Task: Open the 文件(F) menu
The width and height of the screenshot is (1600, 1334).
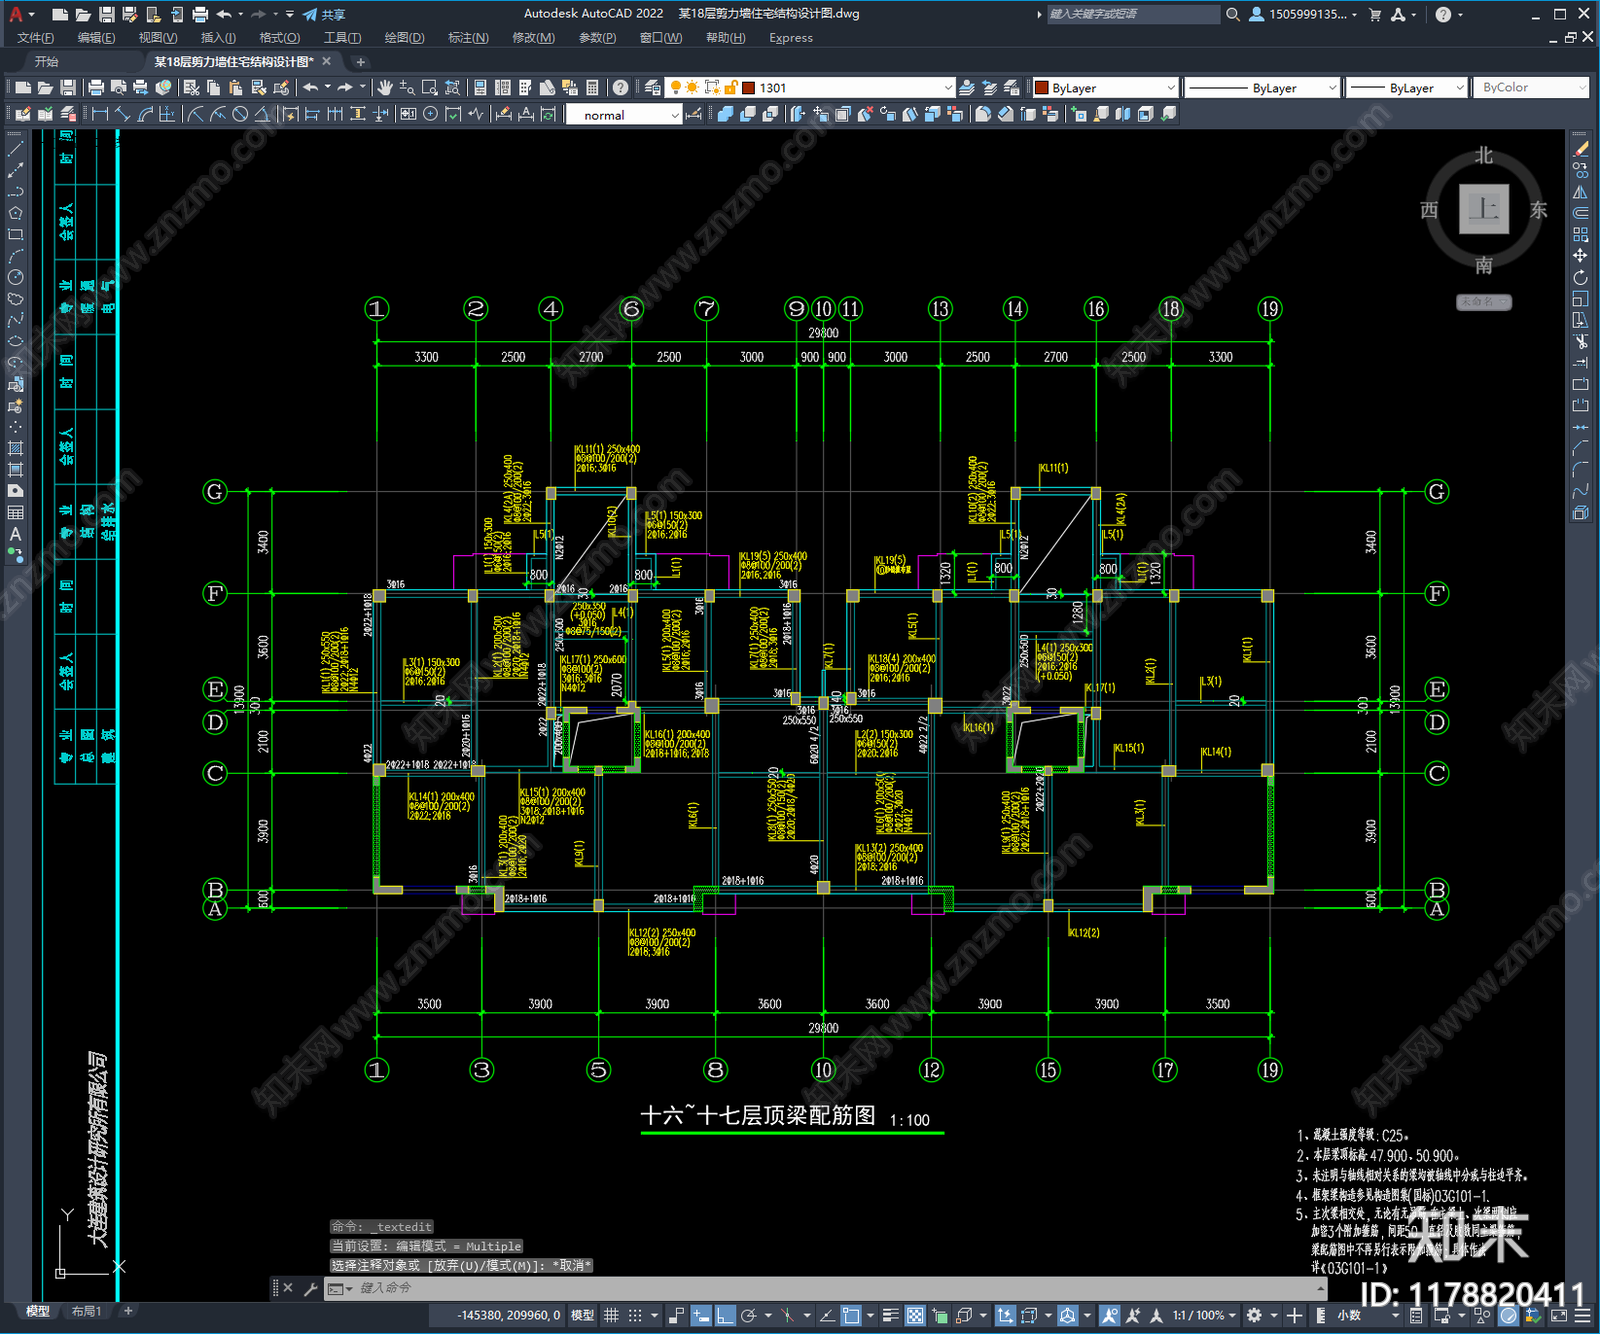Action: coord(36,38)
